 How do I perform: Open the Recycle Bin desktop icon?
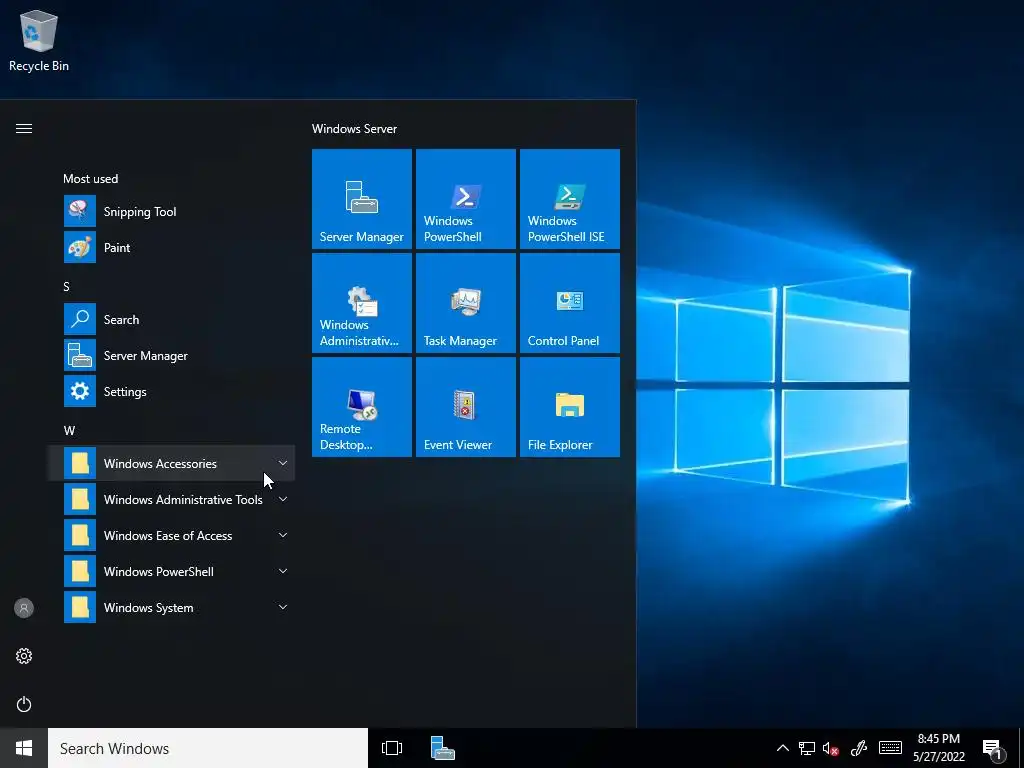(39, 41)
